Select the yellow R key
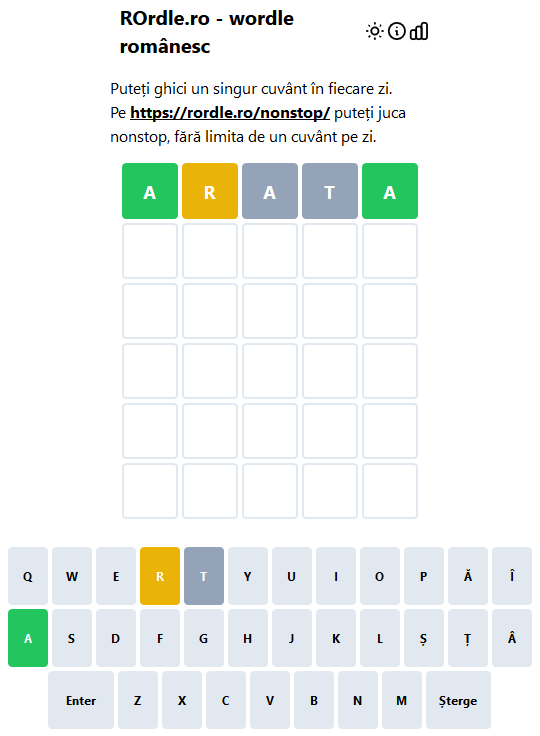This screenshot has width=540, height=736. pyautogui.click(x=160, y=576)
